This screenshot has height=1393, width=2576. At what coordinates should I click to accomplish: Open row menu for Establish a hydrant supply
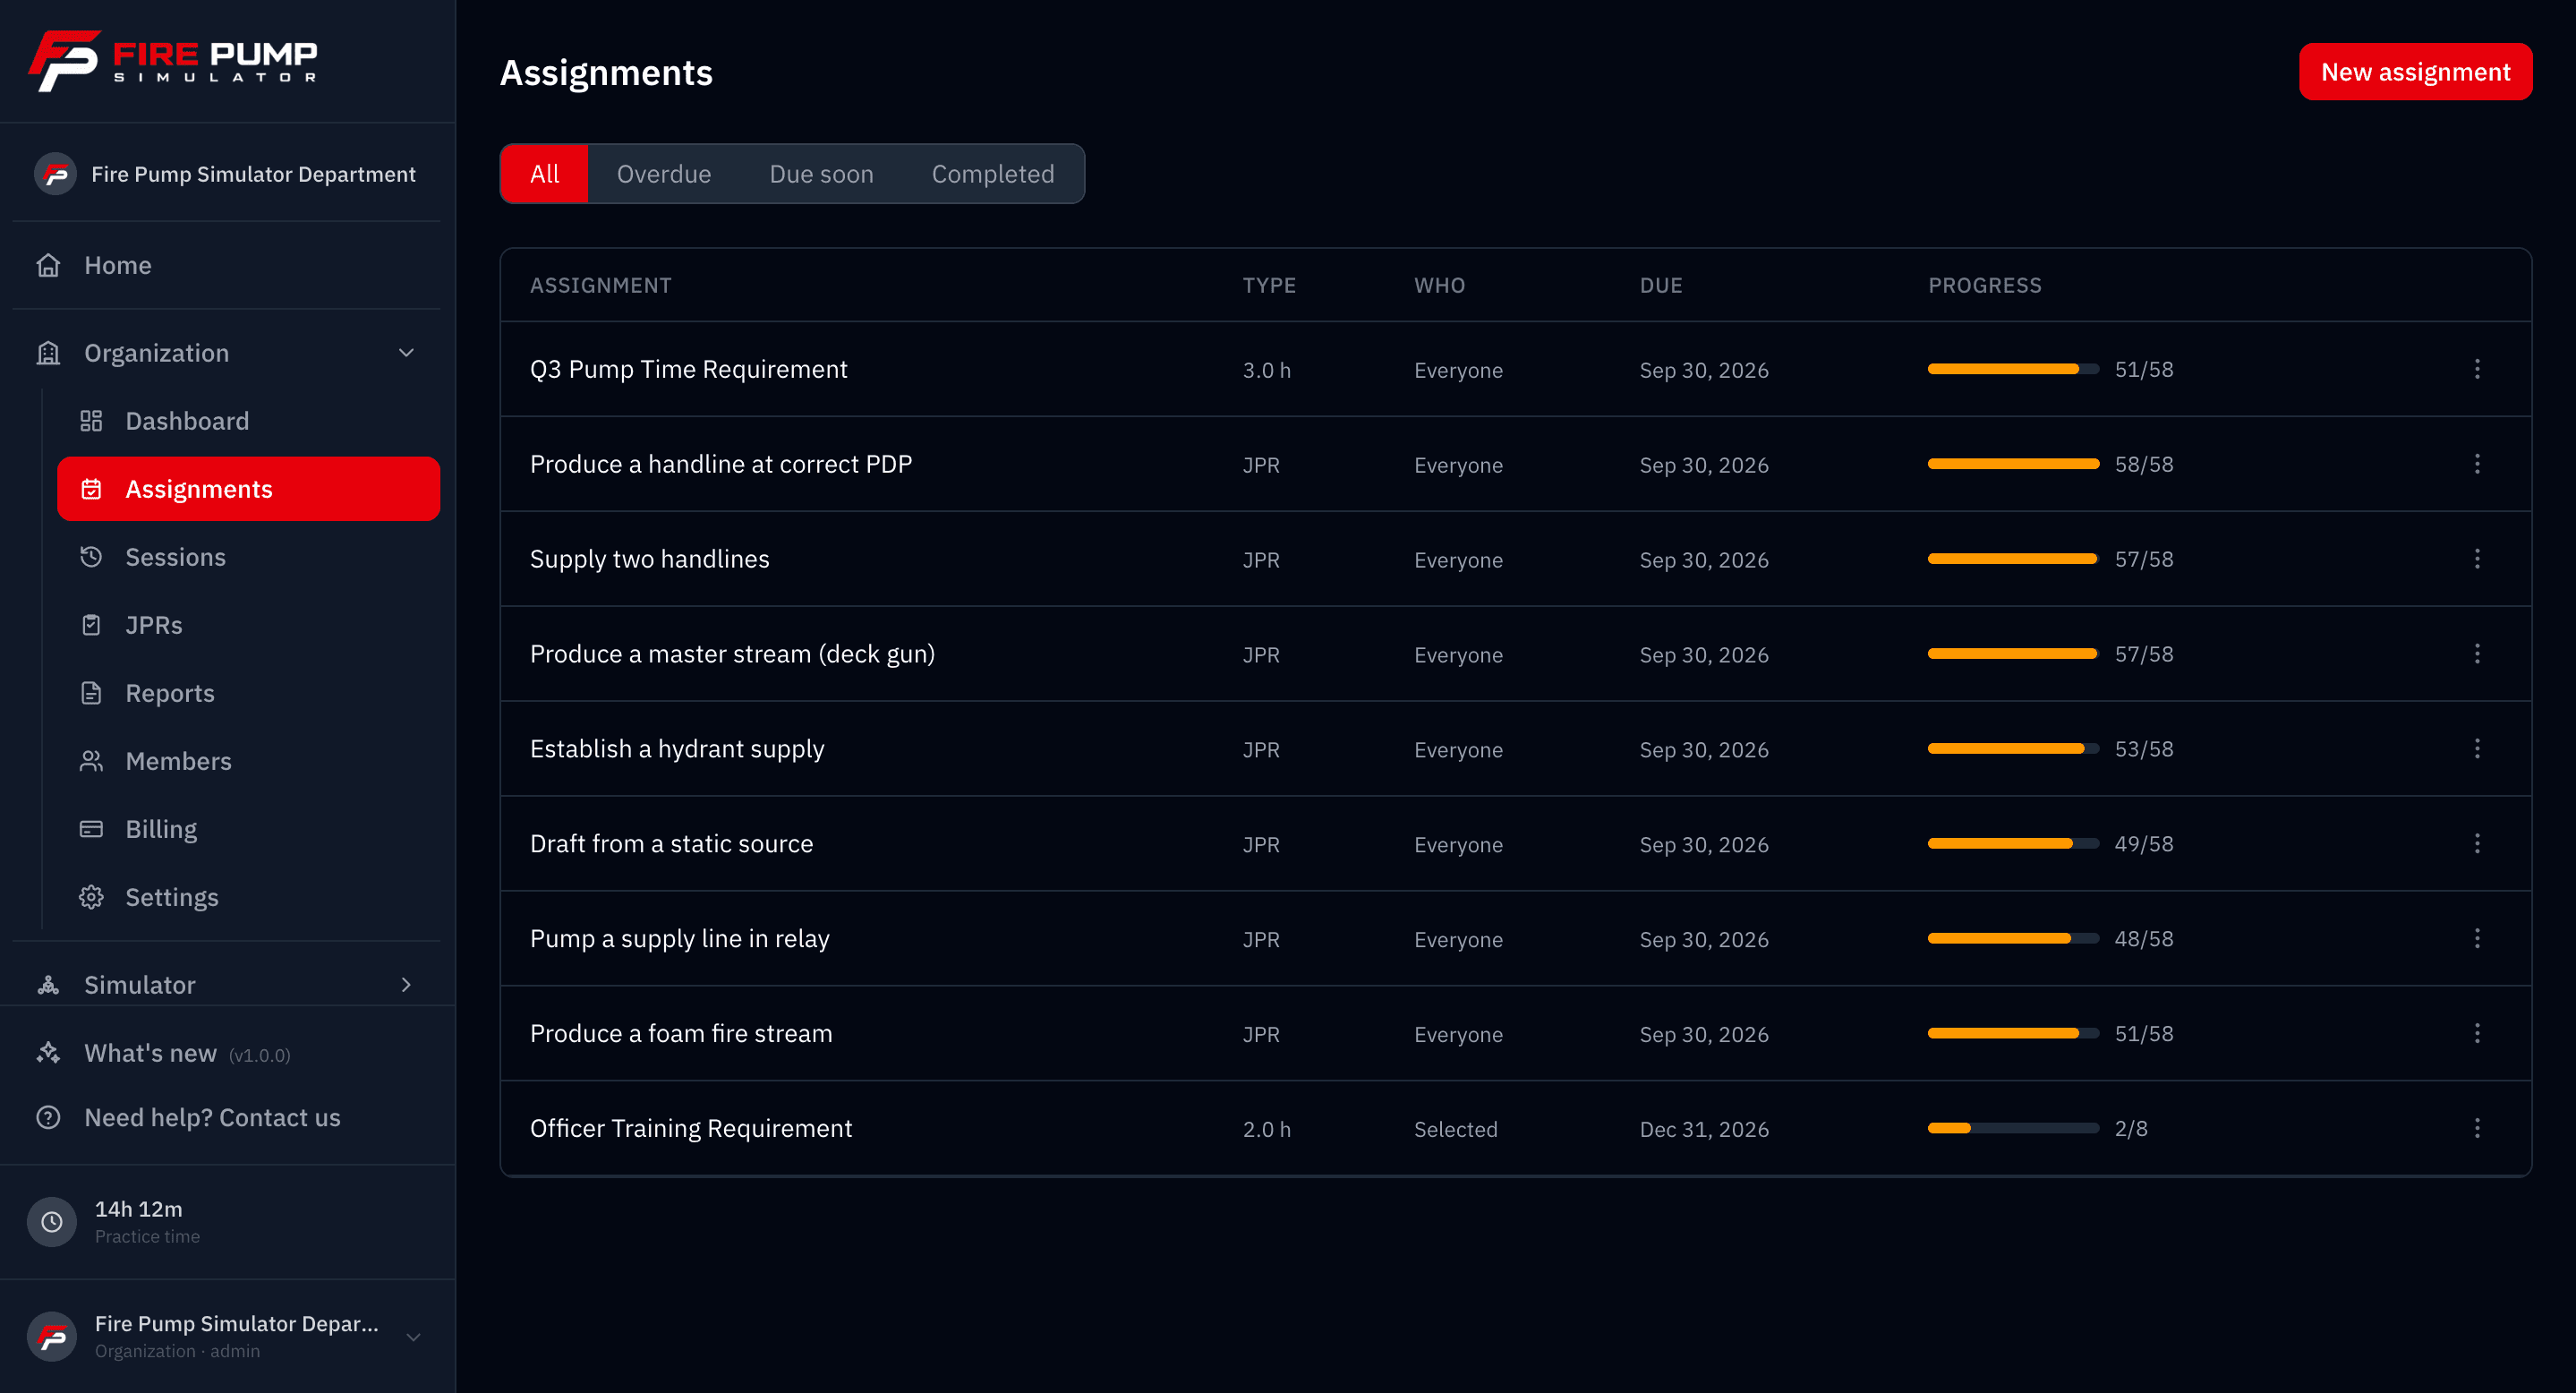tap(2477, 749)
